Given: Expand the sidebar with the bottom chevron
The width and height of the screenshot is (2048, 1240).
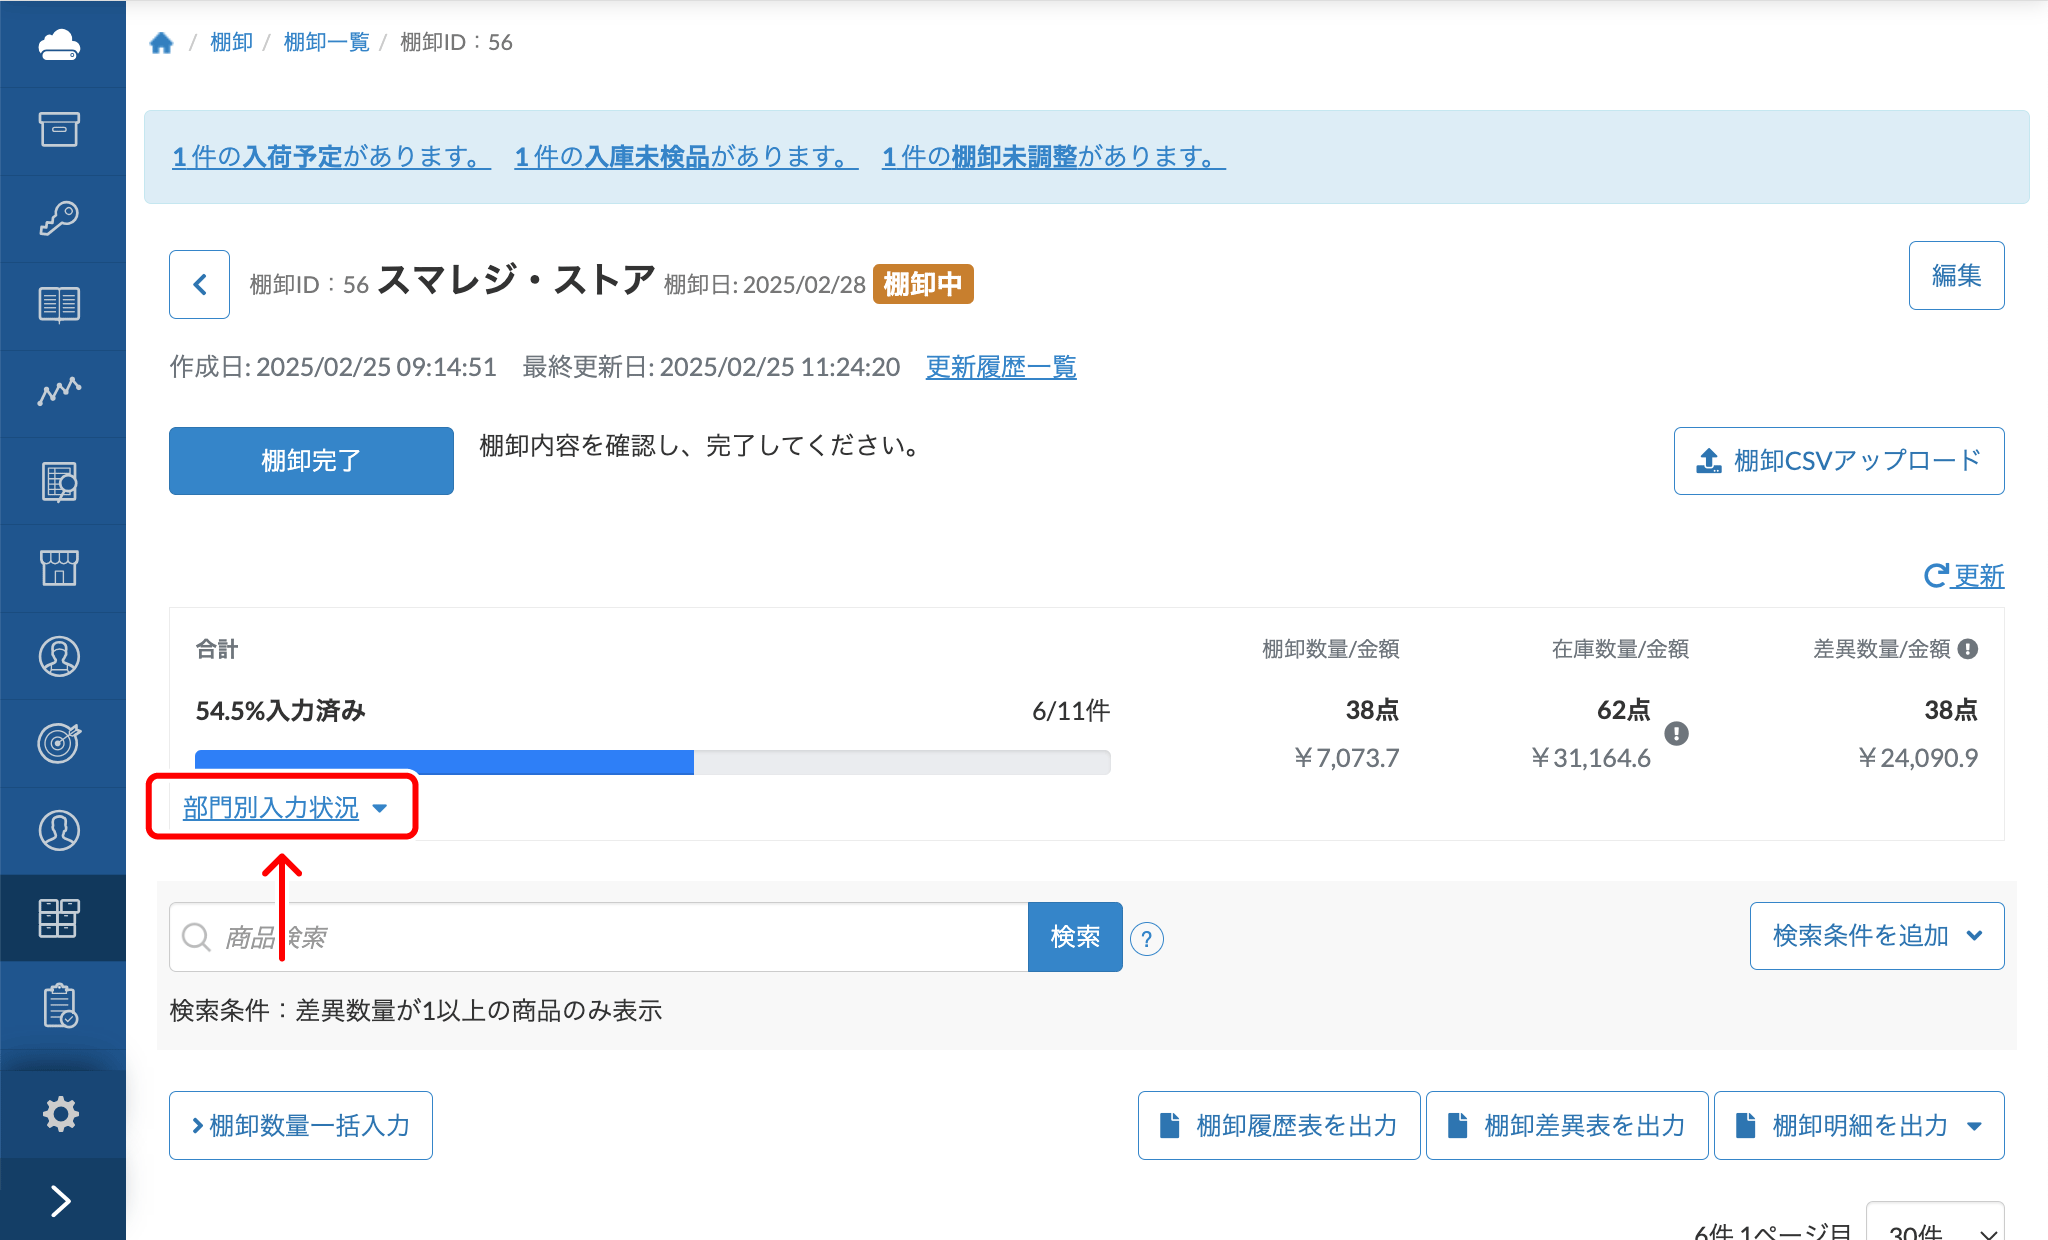Looking at the screenshot, I should [60, 1200].
